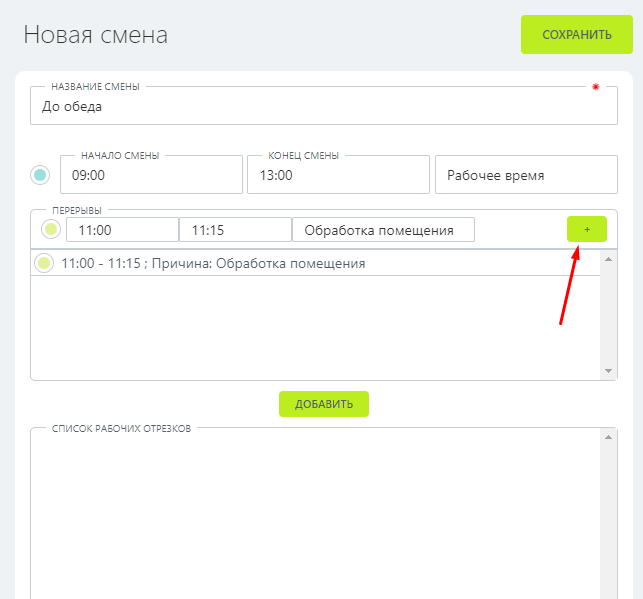This screenshot has width=643, height=599.
Task: Click the Конец смены time field
Action: pyautogui.click(x=338, y=175)
